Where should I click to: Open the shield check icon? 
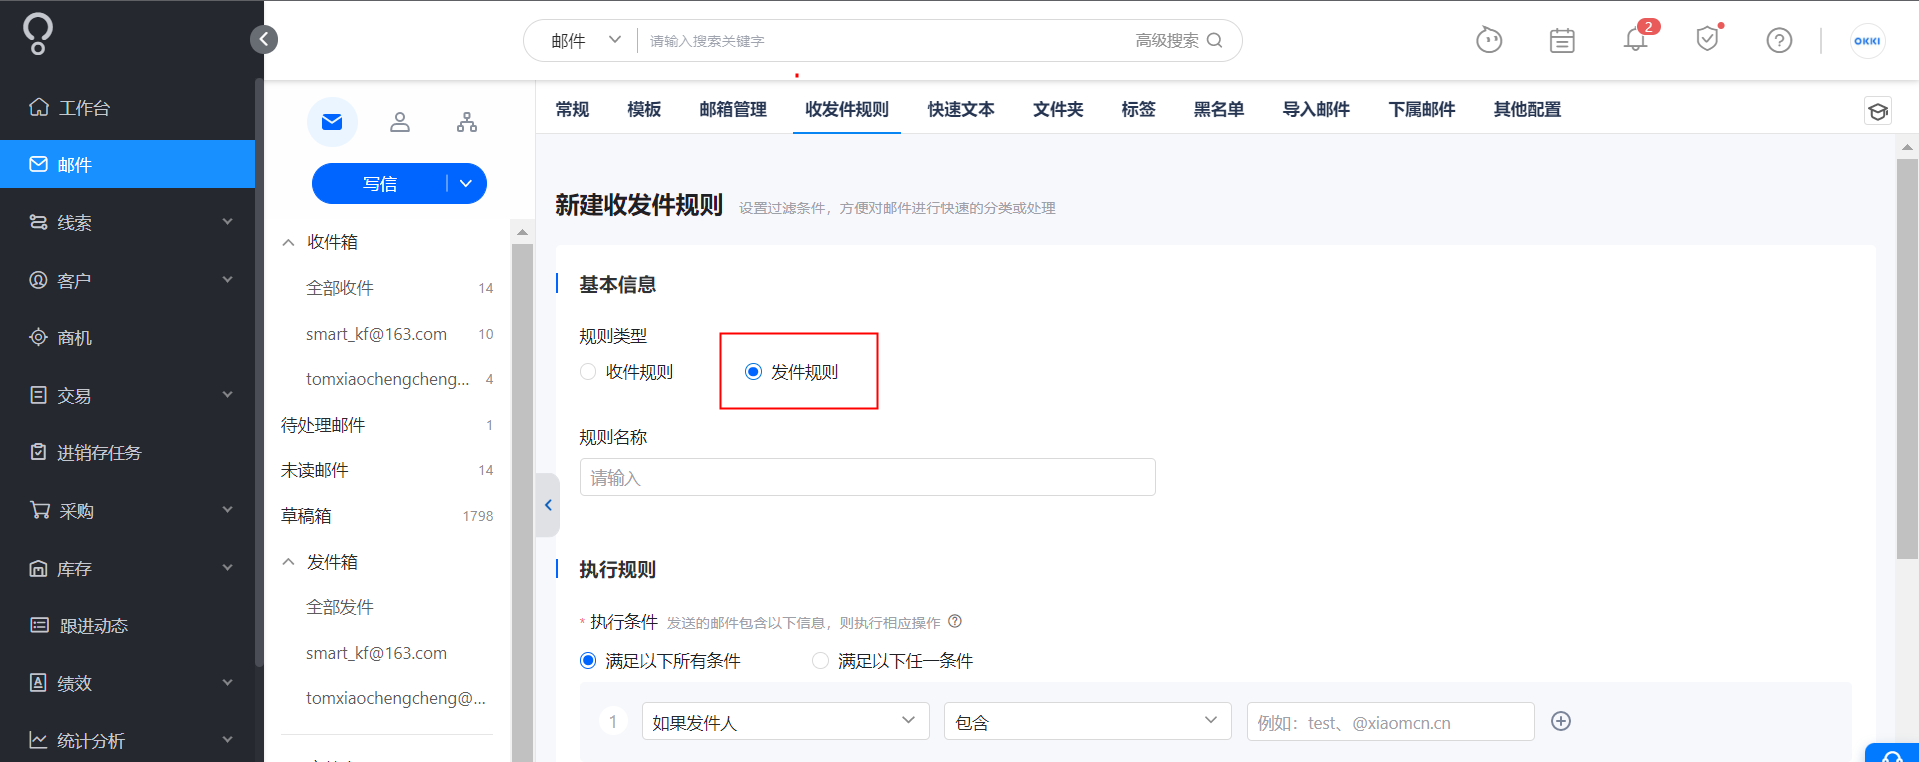tap(1708, 39)
